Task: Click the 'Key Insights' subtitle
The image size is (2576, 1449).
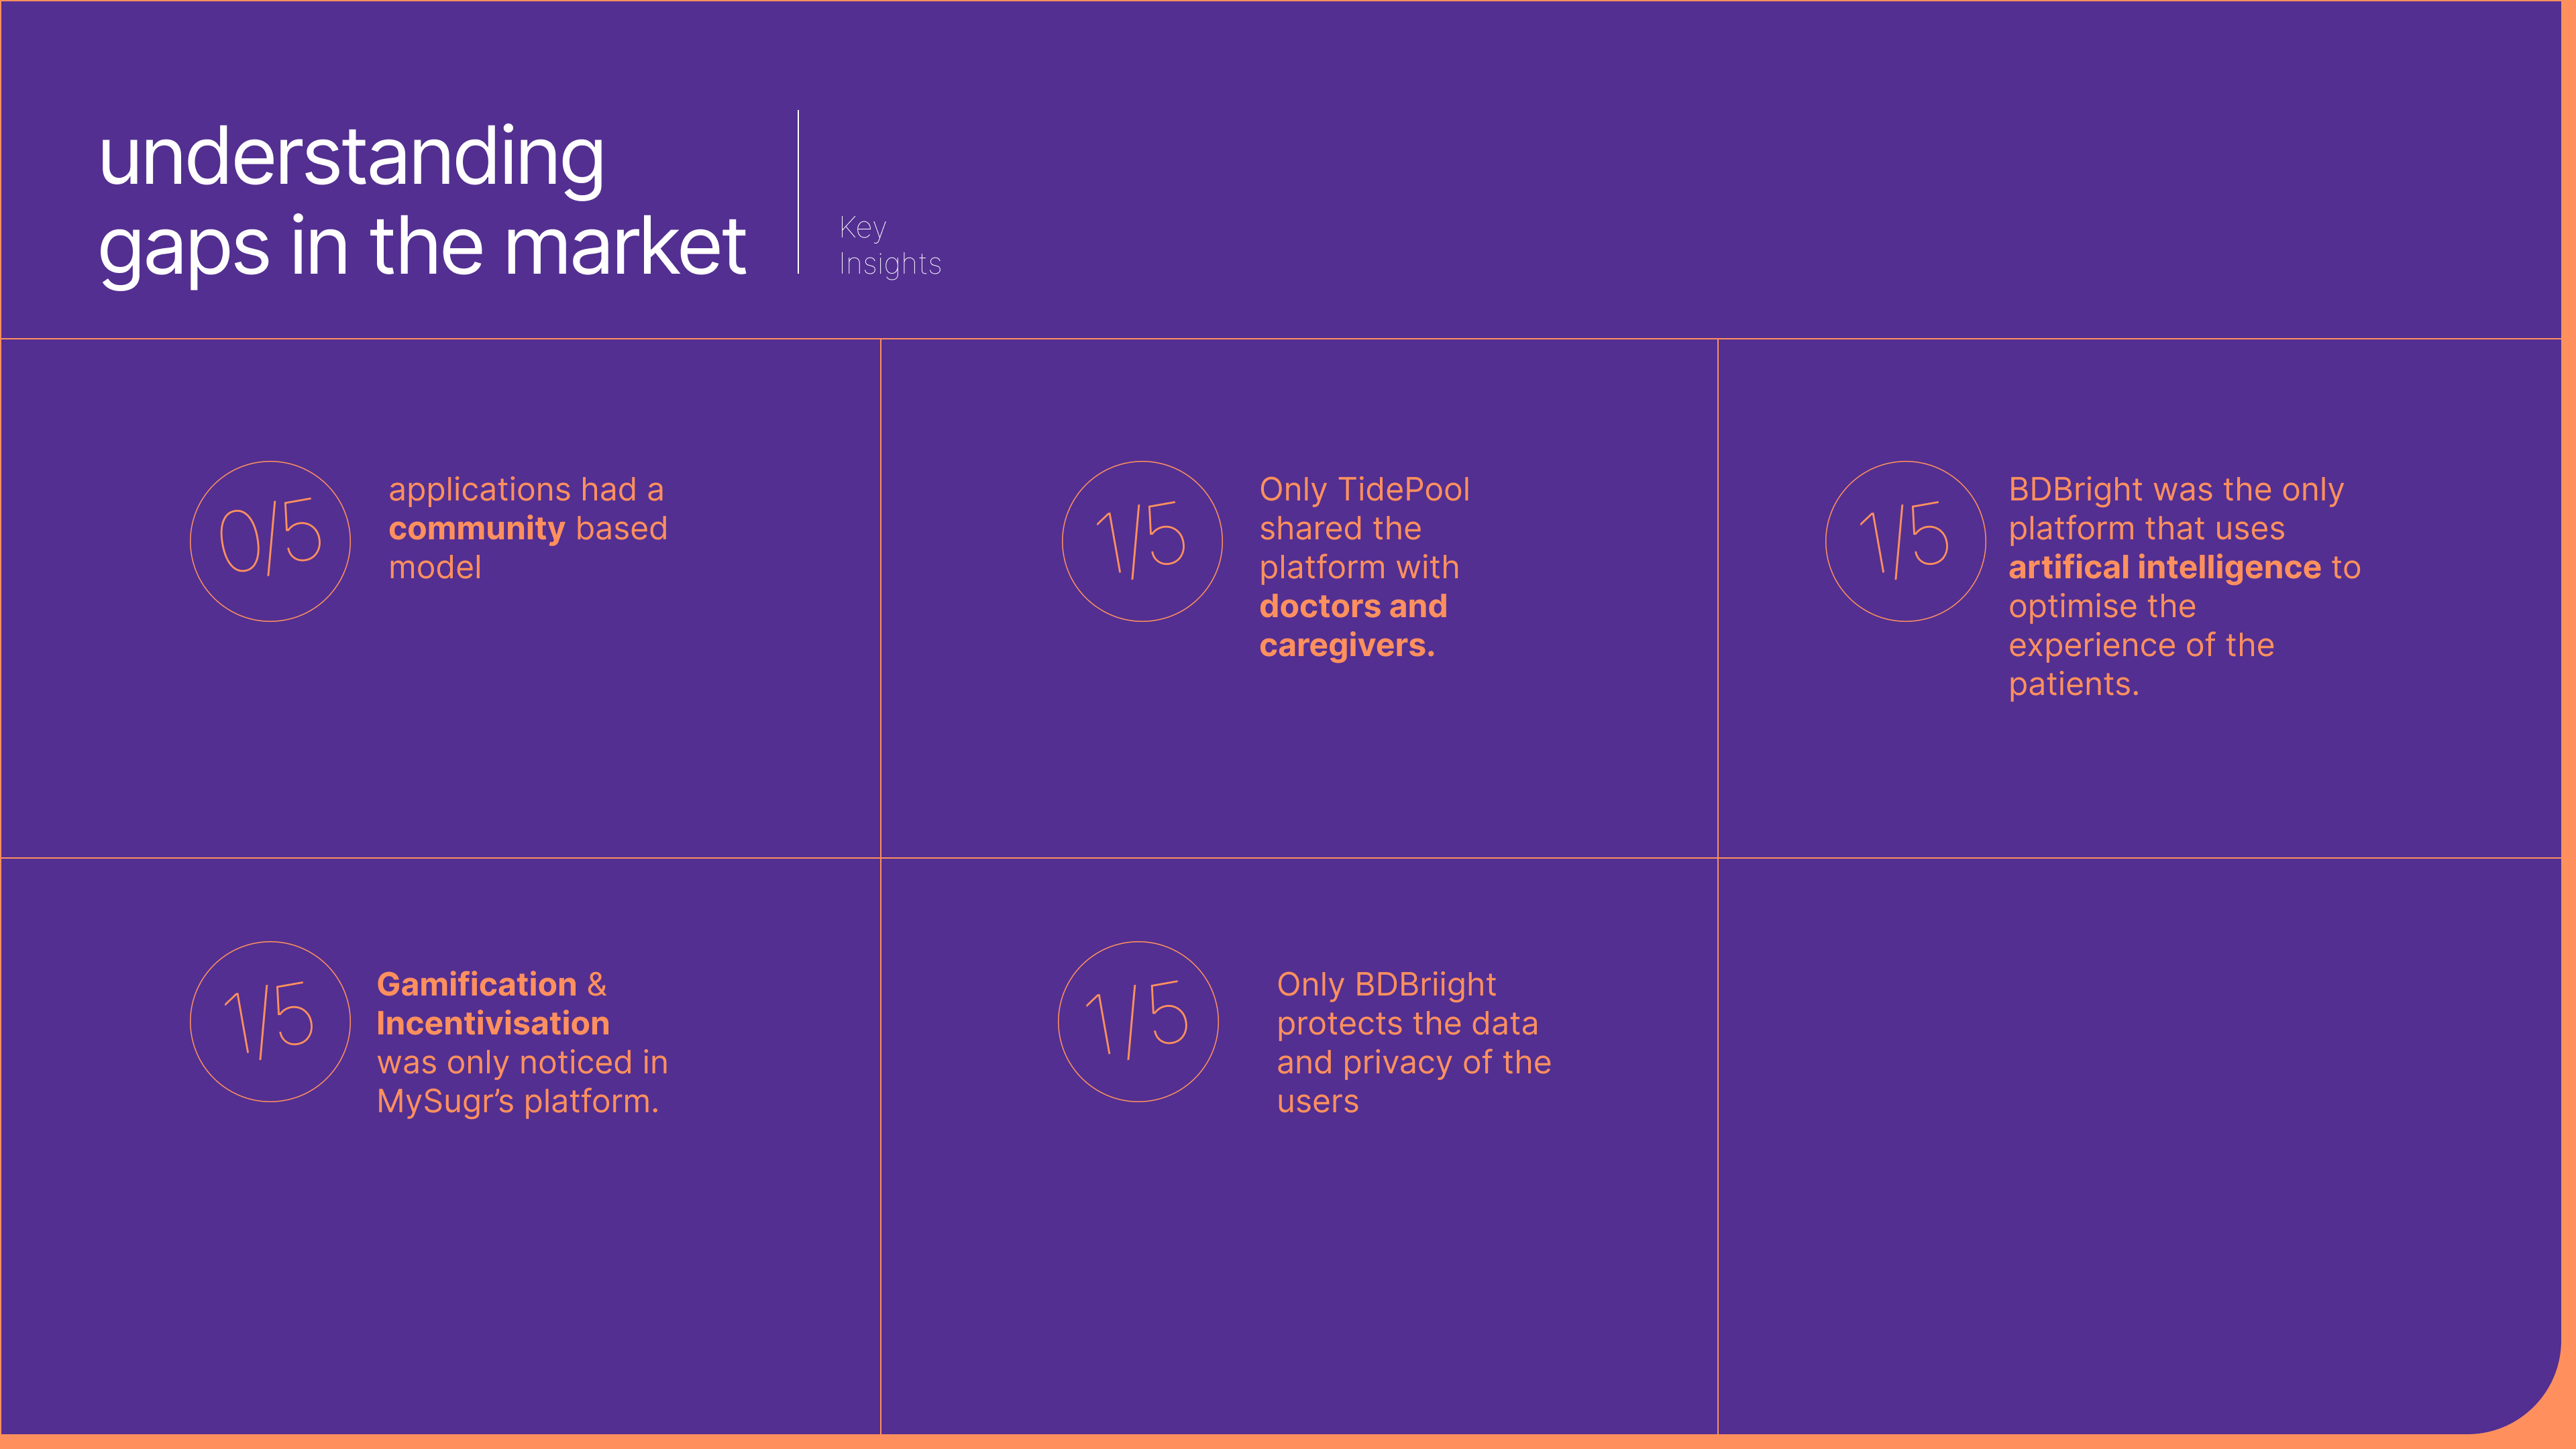Action: tap(889, 246)
